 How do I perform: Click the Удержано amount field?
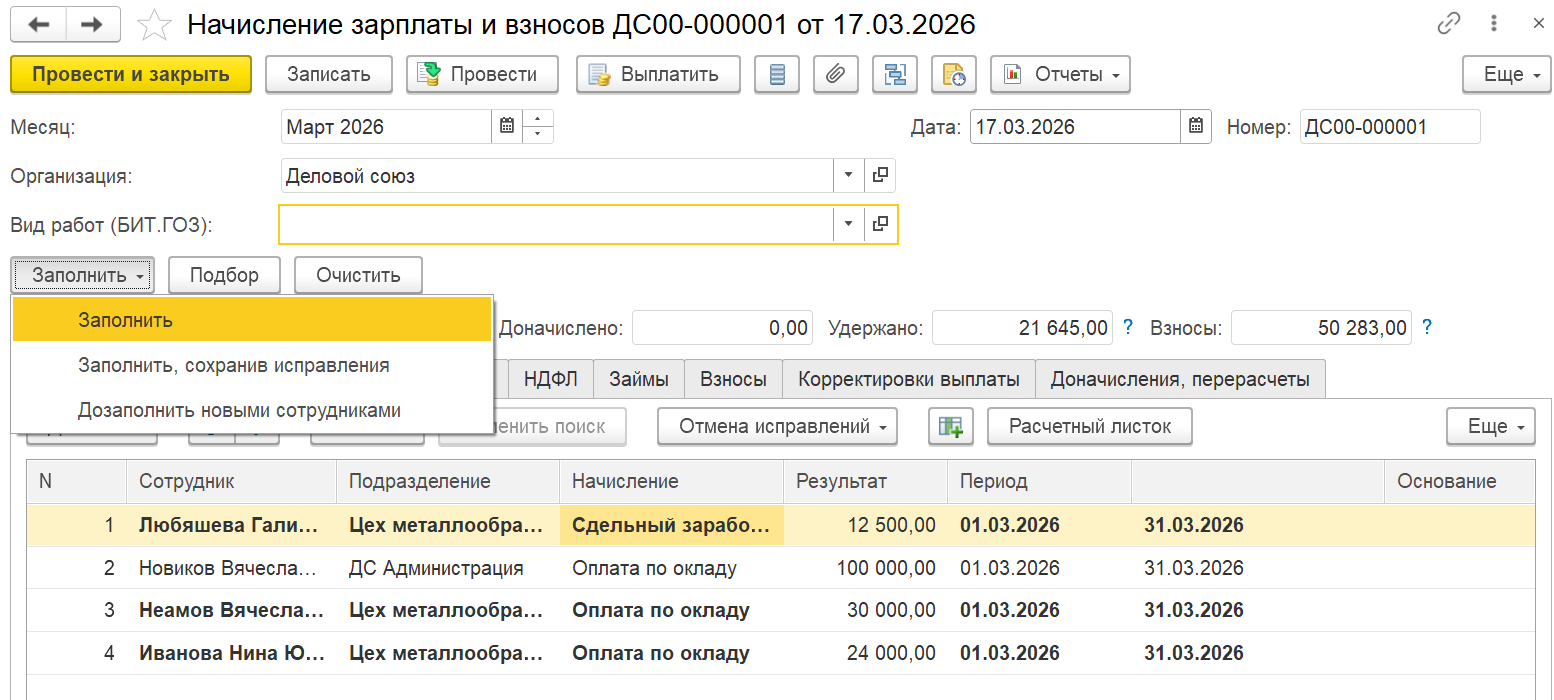click(x=1022, y=327)
